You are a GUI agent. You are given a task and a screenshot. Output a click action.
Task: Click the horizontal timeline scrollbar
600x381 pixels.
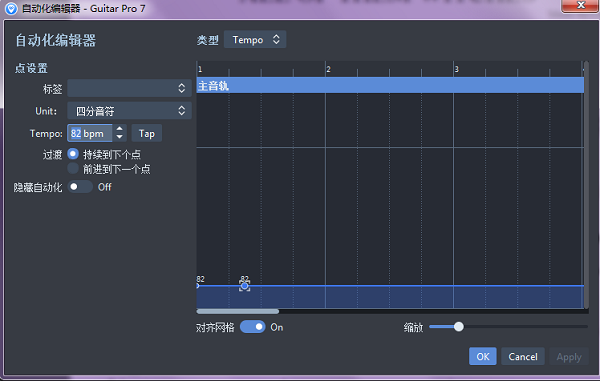(x=238, y=311)
